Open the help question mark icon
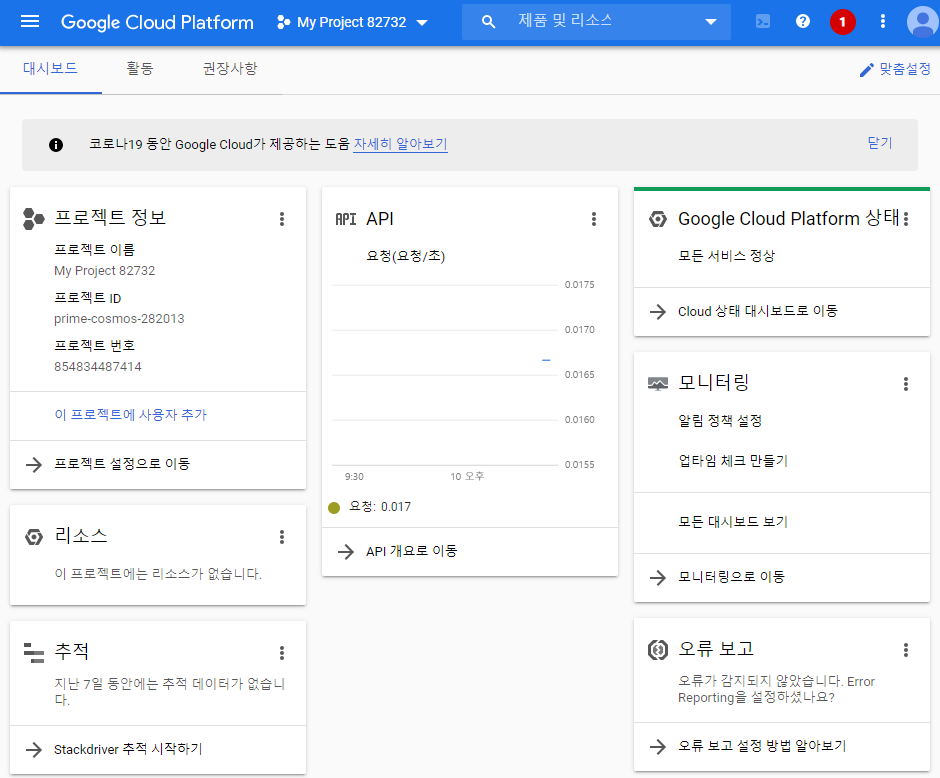Screen dimensions: 940x778 (803, 22)
